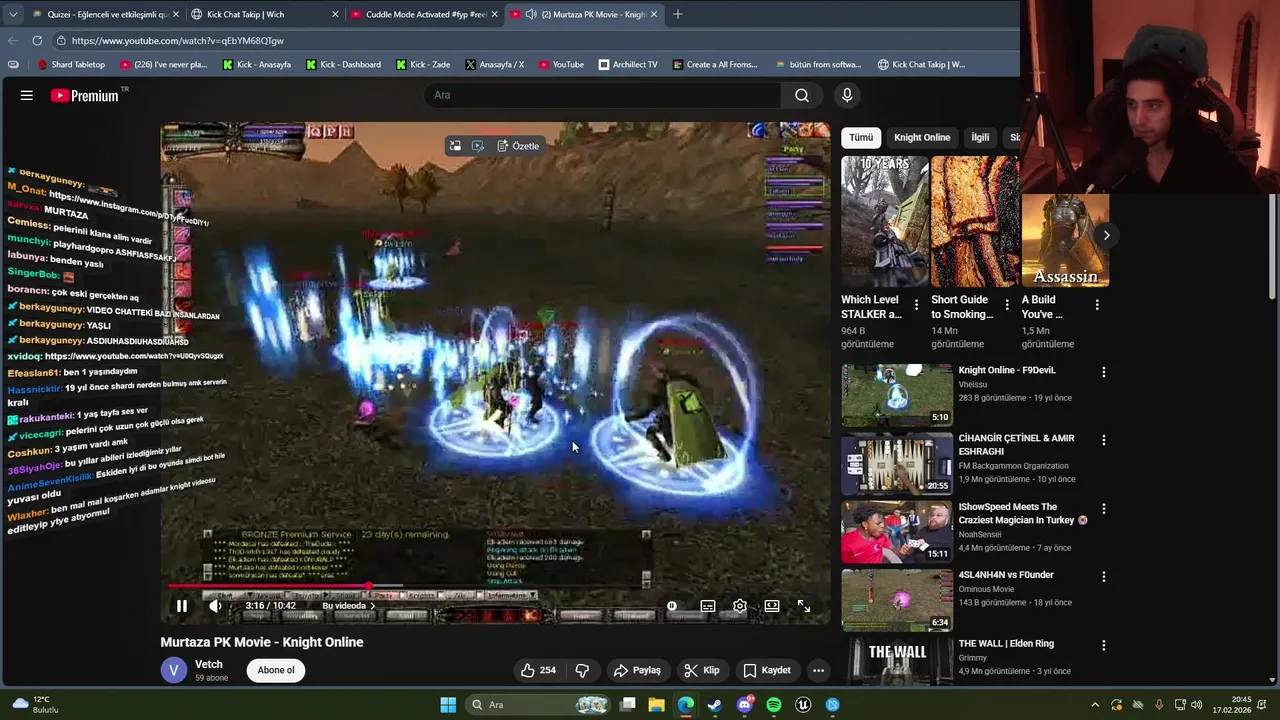Image resolution: width=1280 pixels, height=720 pixels.
Task: Click the Özetle summarize button
Action: click(x=518, y=146)
